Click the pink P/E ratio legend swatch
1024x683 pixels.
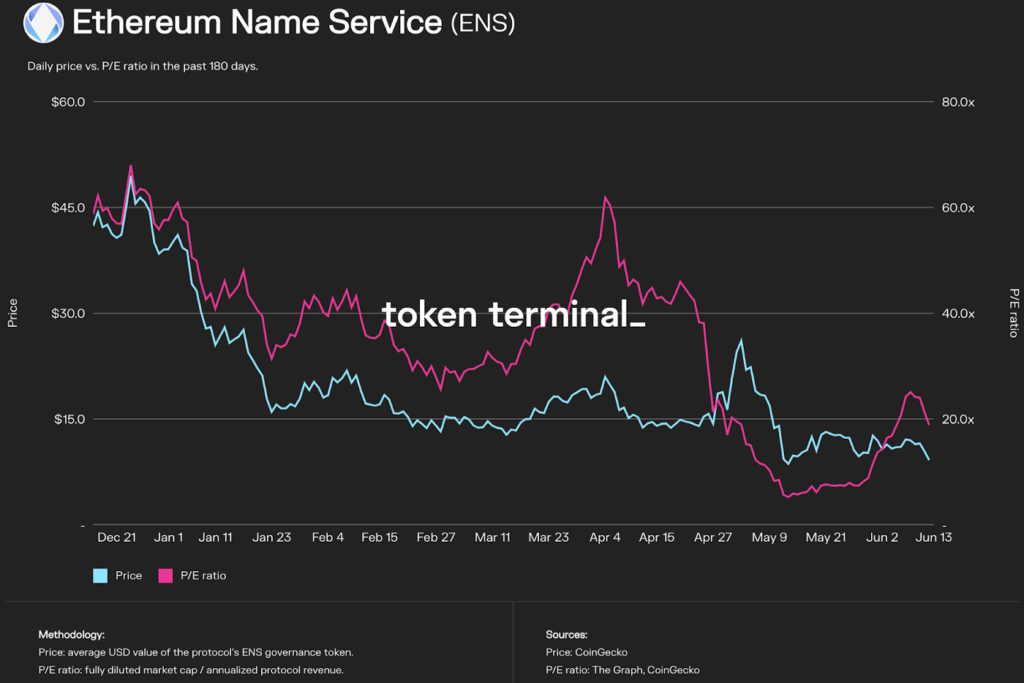pyautogui.click(x=166, y=575)
